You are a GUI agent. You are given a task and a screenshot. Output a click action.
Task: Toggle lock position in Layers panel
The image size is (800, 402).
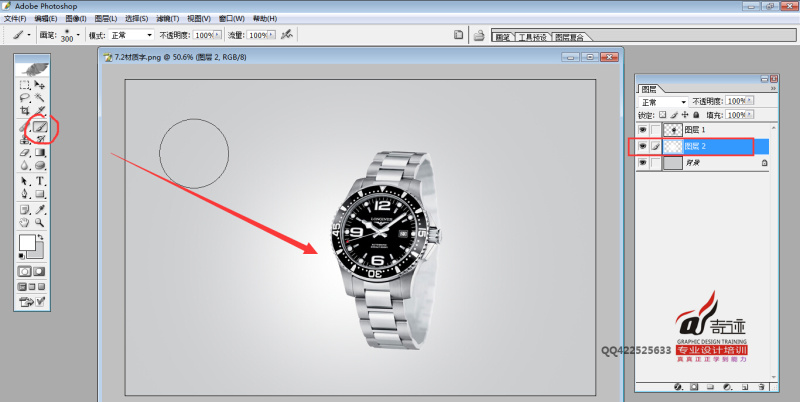pos(685,115)
